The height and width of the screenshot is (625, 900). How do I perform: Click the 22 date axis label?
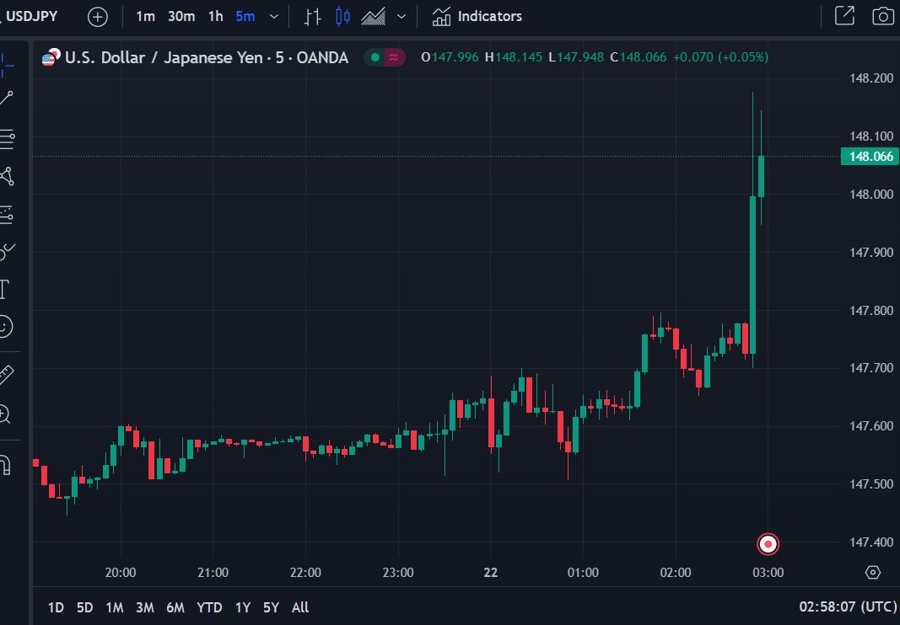point(491,573)
